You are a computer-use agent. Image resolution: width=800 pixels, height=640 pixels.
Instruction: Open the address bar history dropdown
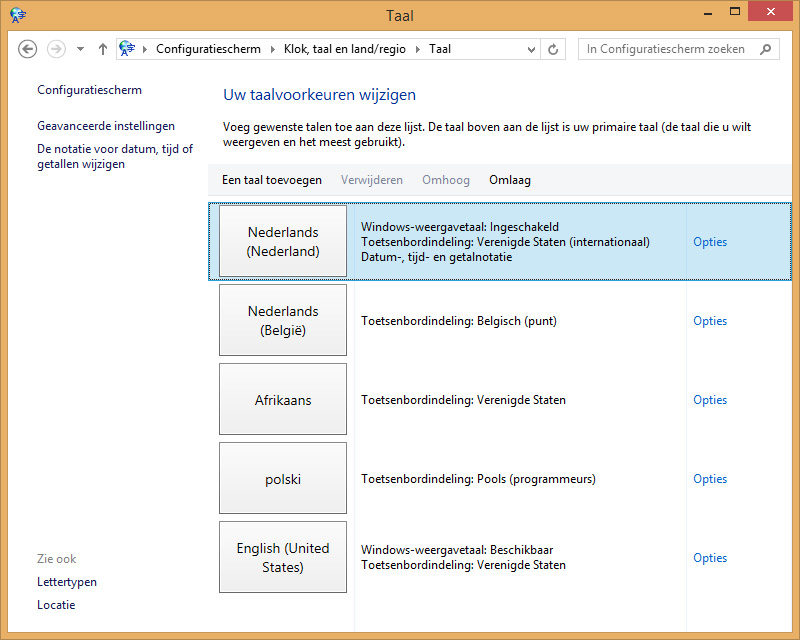click(531, 50)
